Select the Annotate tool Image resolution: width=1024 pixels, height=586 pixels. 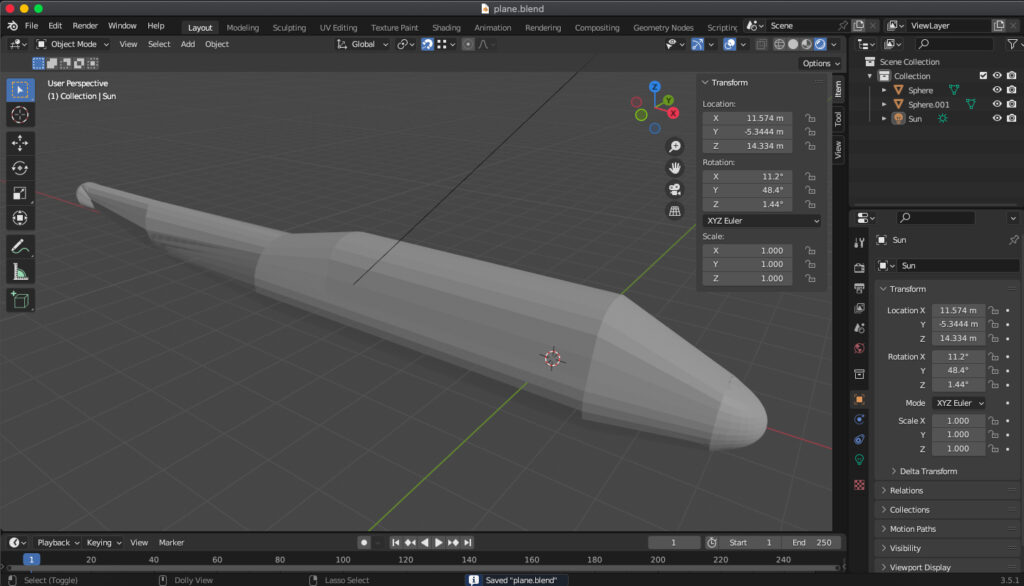coord(18,247)
